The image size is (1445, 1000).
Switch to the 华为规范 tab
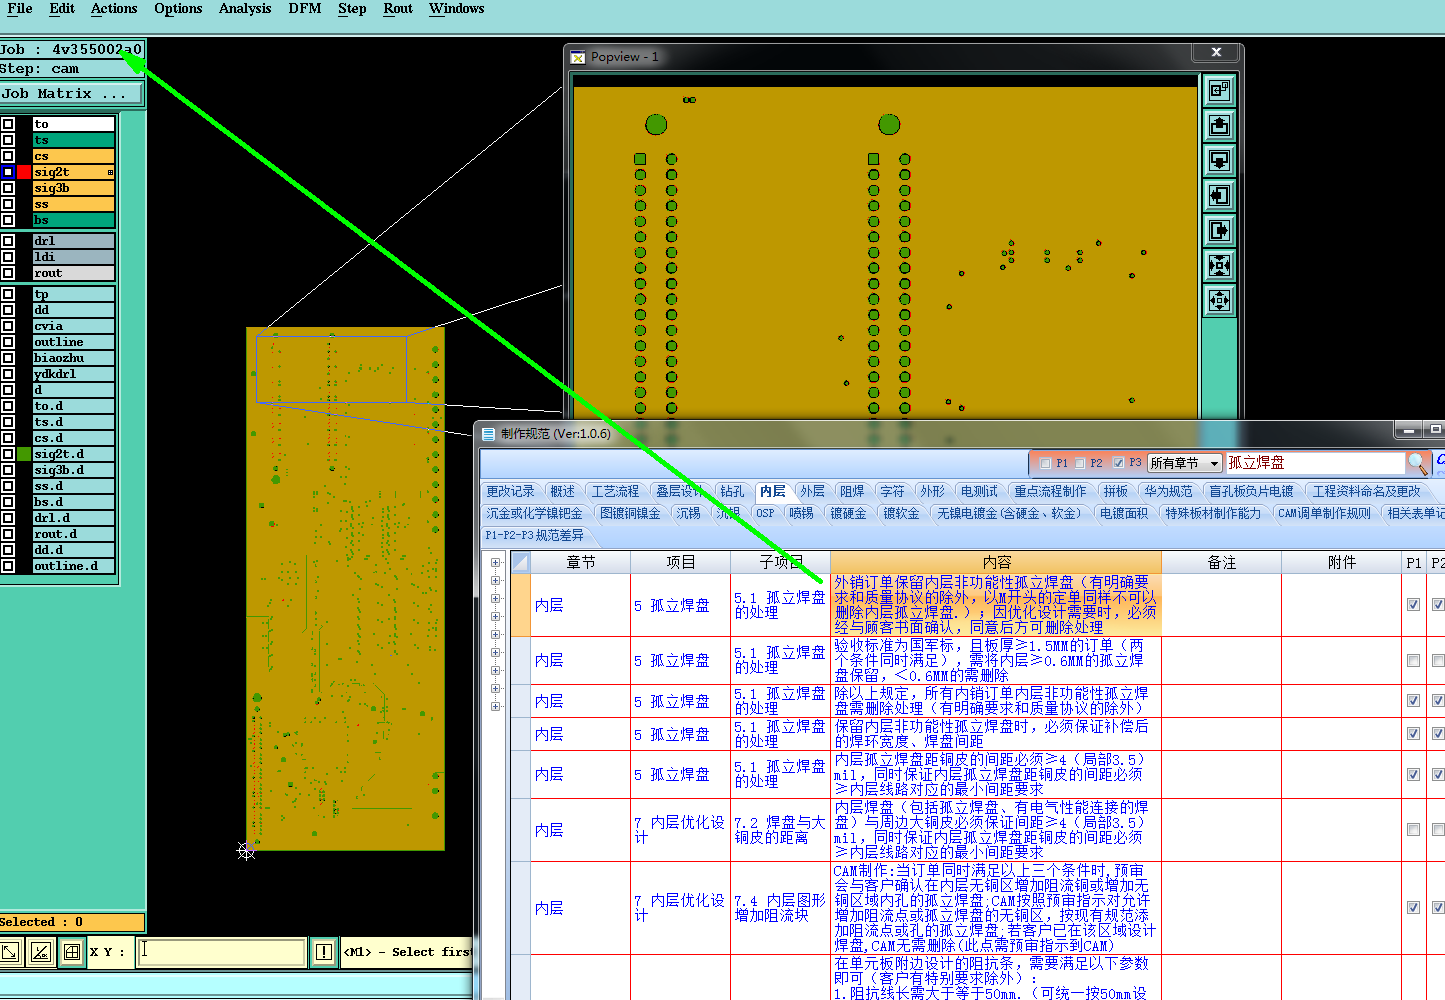coord(1168,491)
